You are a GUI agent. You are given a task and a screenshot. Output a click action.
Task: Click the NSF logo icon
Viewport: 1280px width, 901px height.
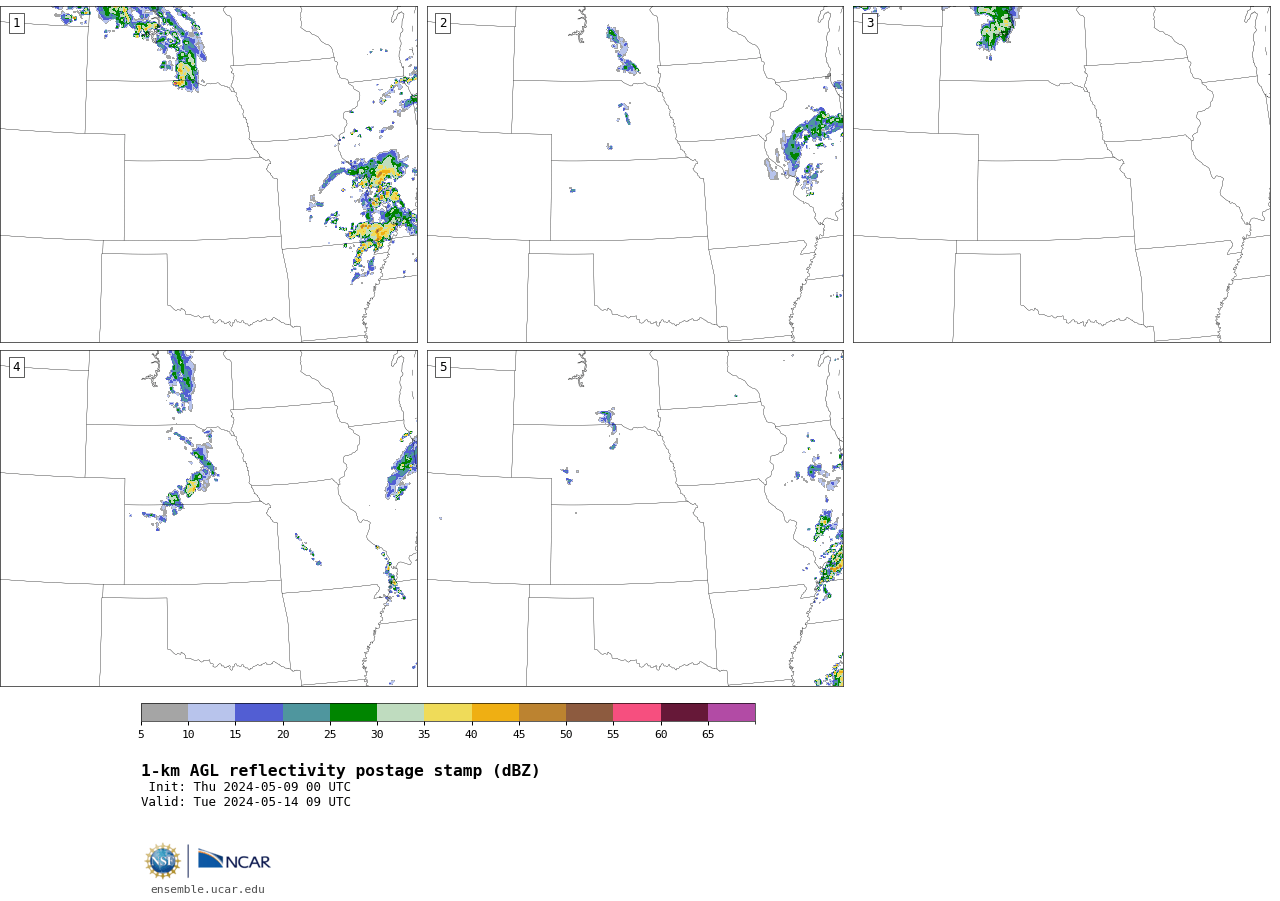click(163, 861)
